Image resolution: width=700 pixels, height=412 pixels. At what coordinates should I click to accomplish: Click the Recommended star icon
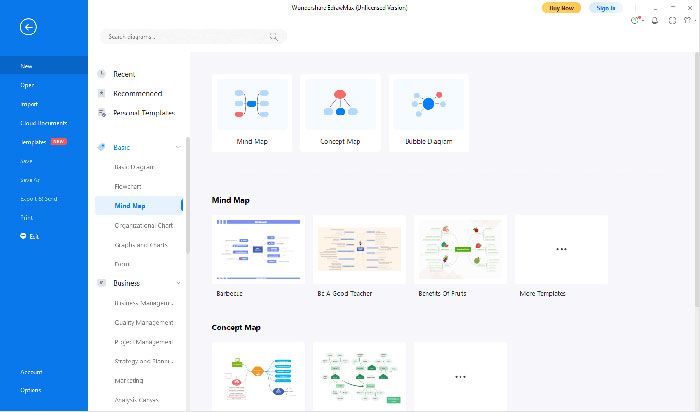point(101,93)
